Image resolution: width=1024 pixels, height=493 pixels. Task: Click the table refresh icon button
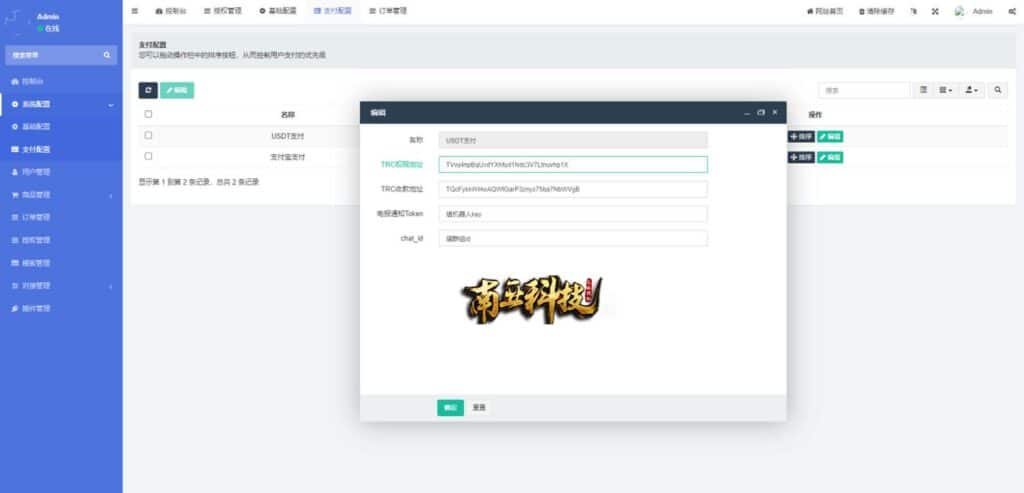147,90
